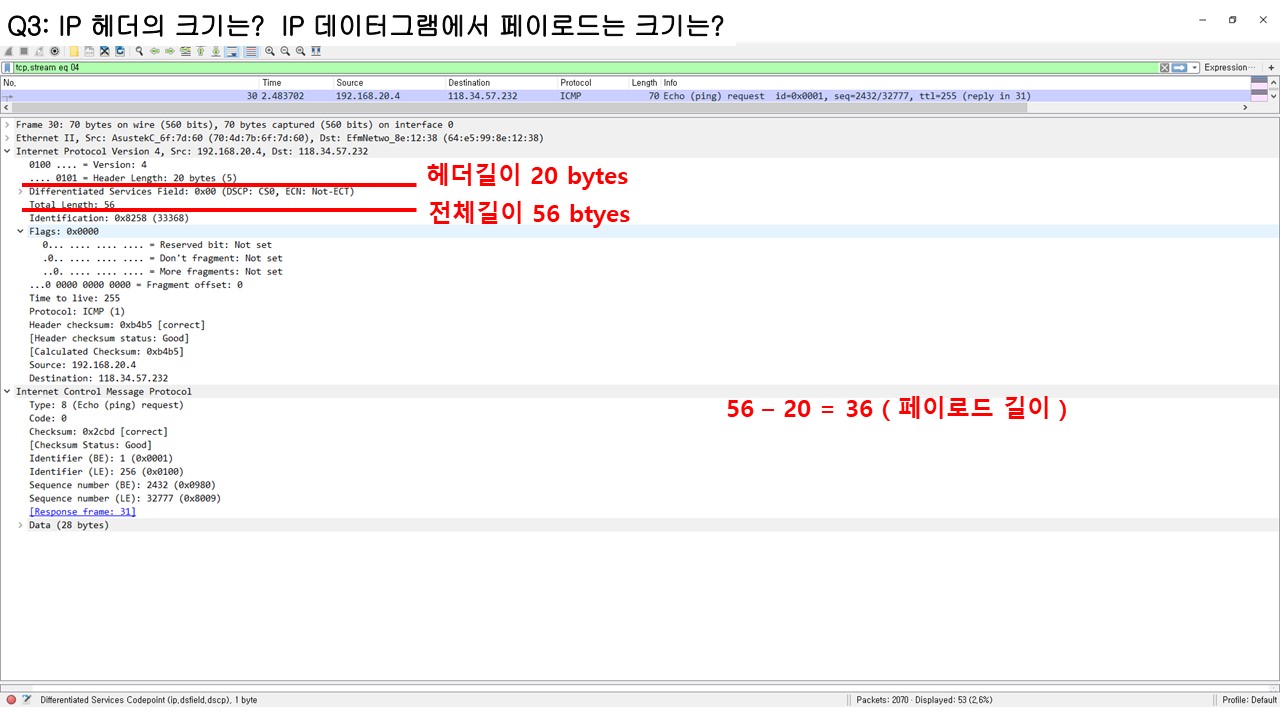Go forward in packet history
The image size is (1280, 720).
[170, 51]
